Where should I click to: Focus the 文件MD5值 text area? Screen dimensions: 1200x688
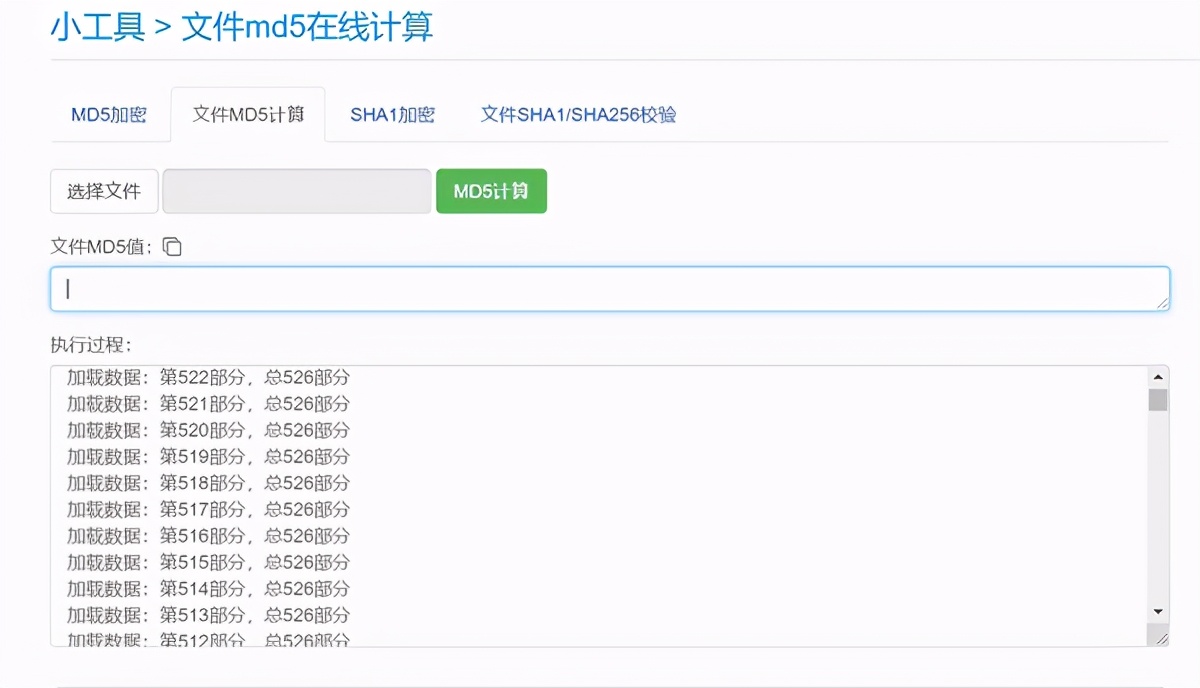[x=610, y=289]
